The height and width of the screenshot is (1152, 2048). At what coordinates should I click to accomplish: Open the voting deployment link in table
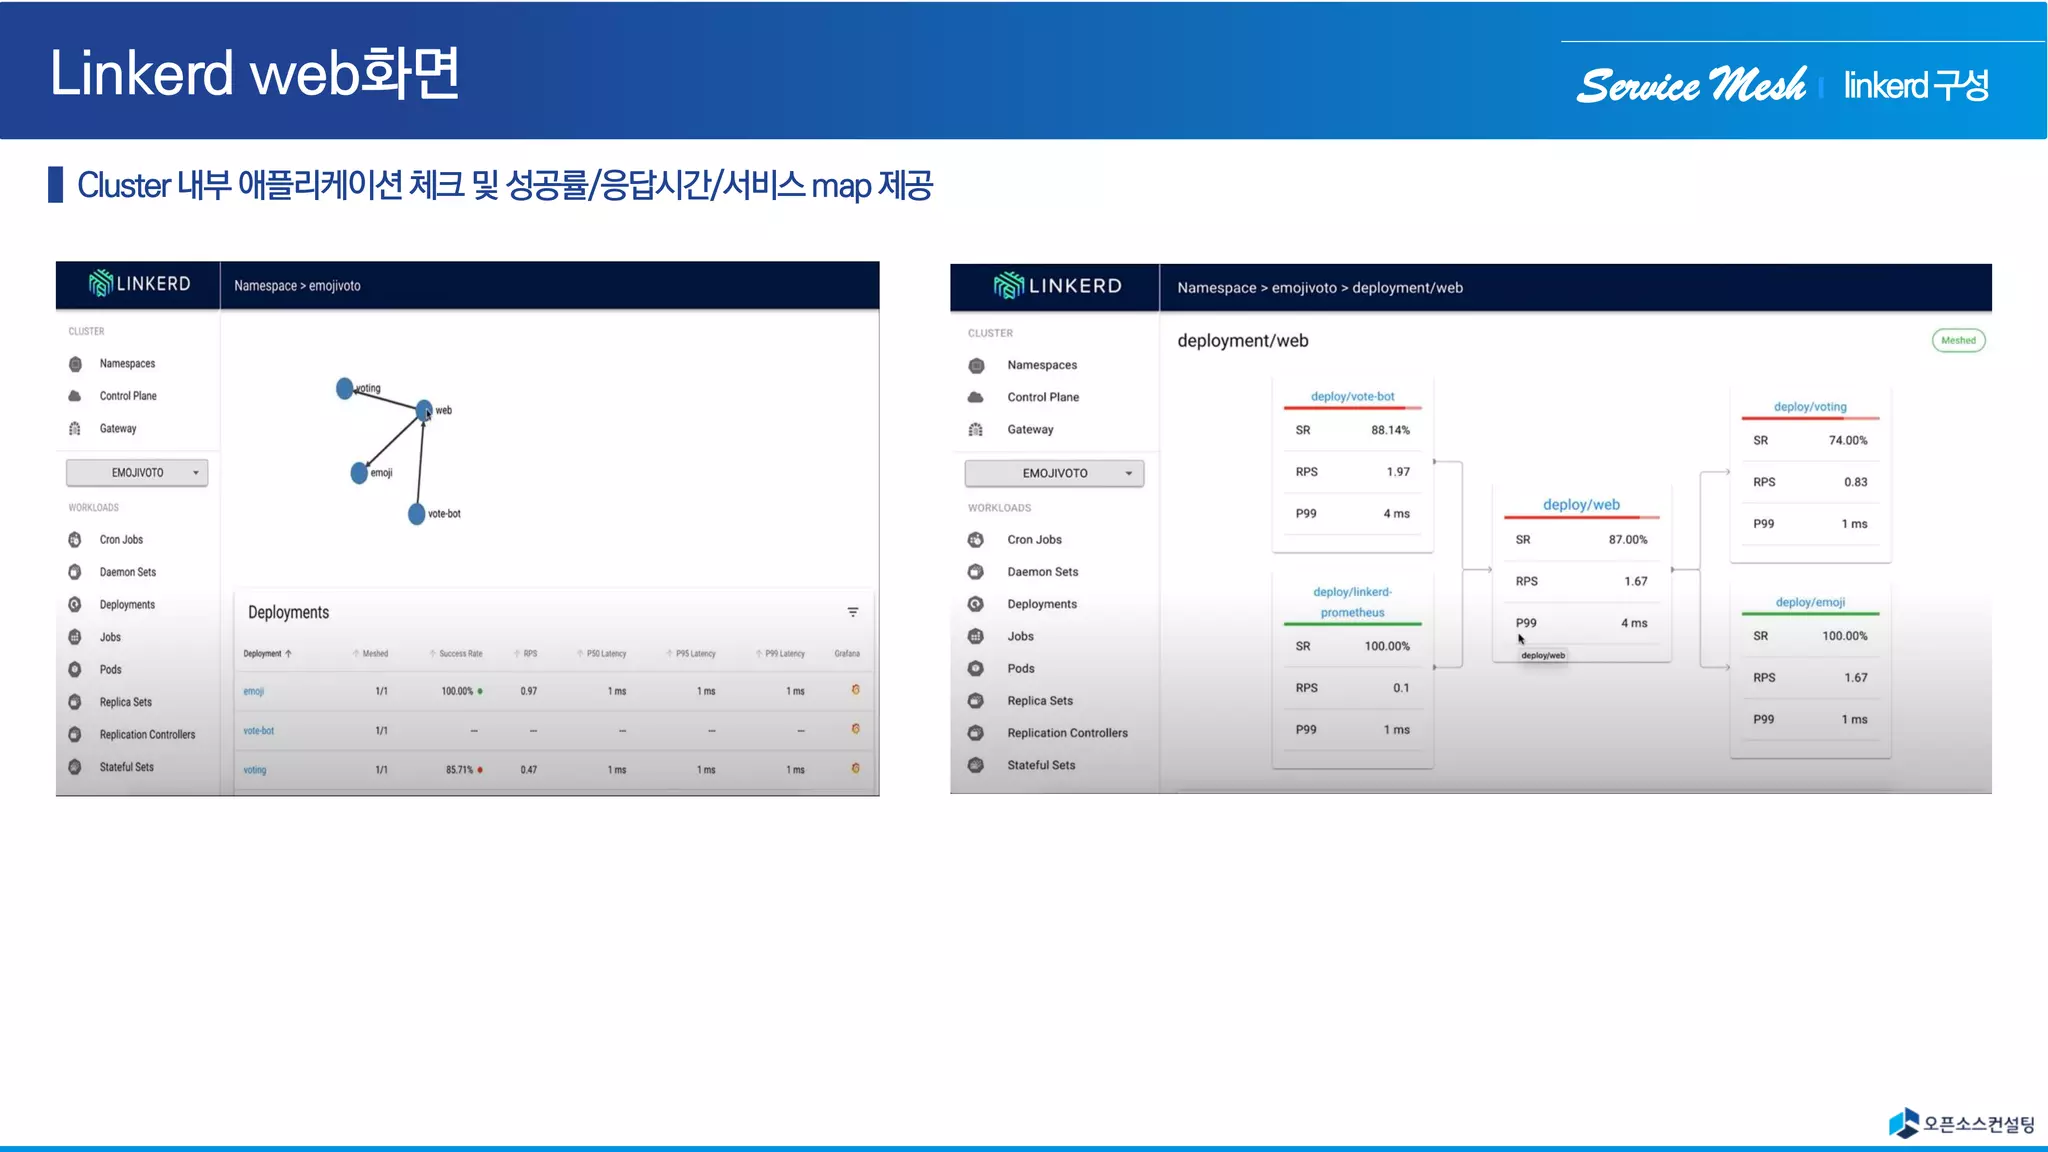255,770
